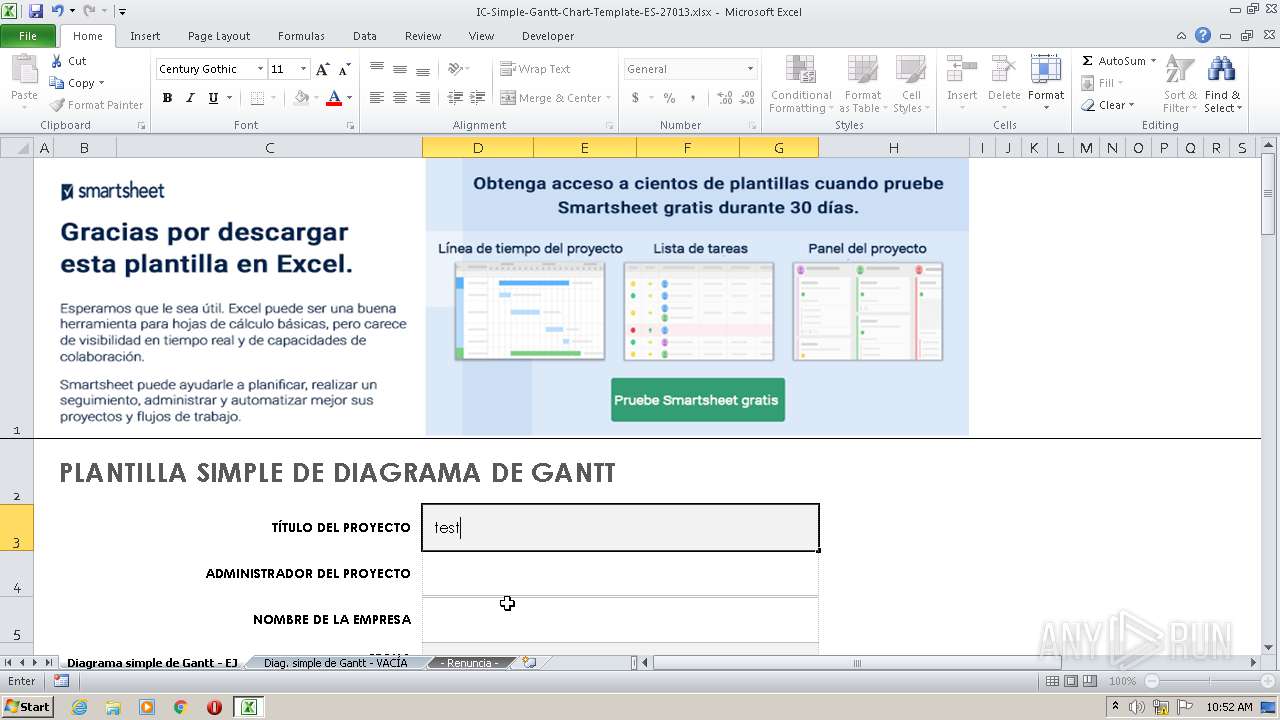Open Cell Styles gallery

909,84
